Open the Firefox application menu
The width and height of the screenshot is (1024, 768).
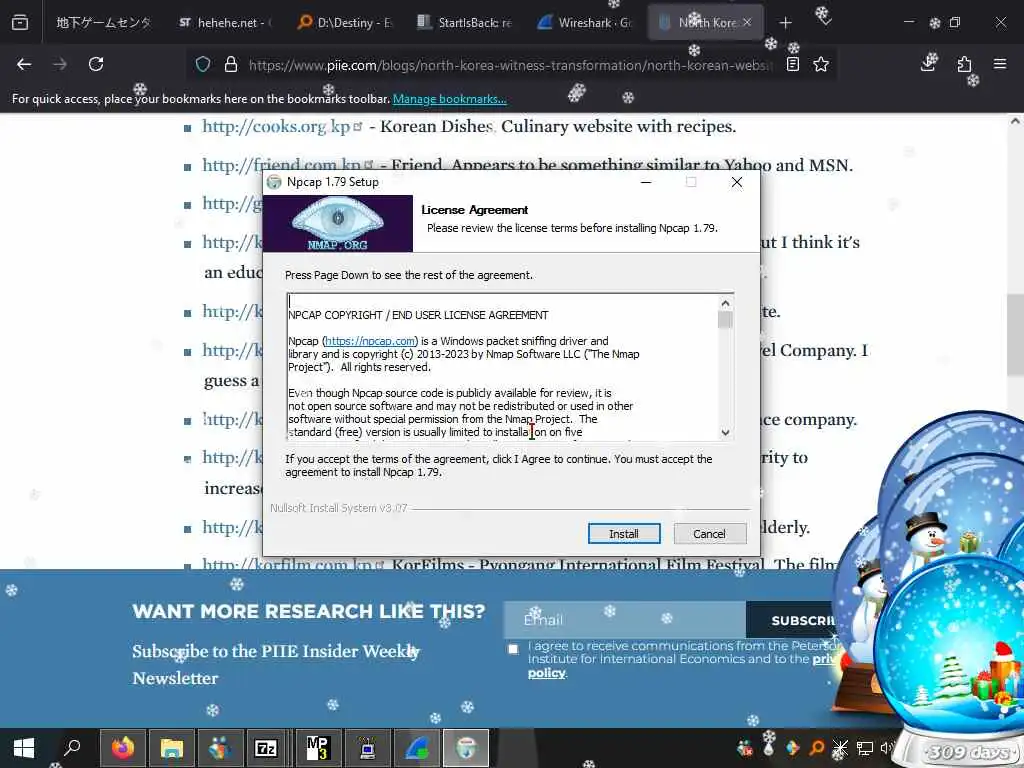click(1000, 64)
